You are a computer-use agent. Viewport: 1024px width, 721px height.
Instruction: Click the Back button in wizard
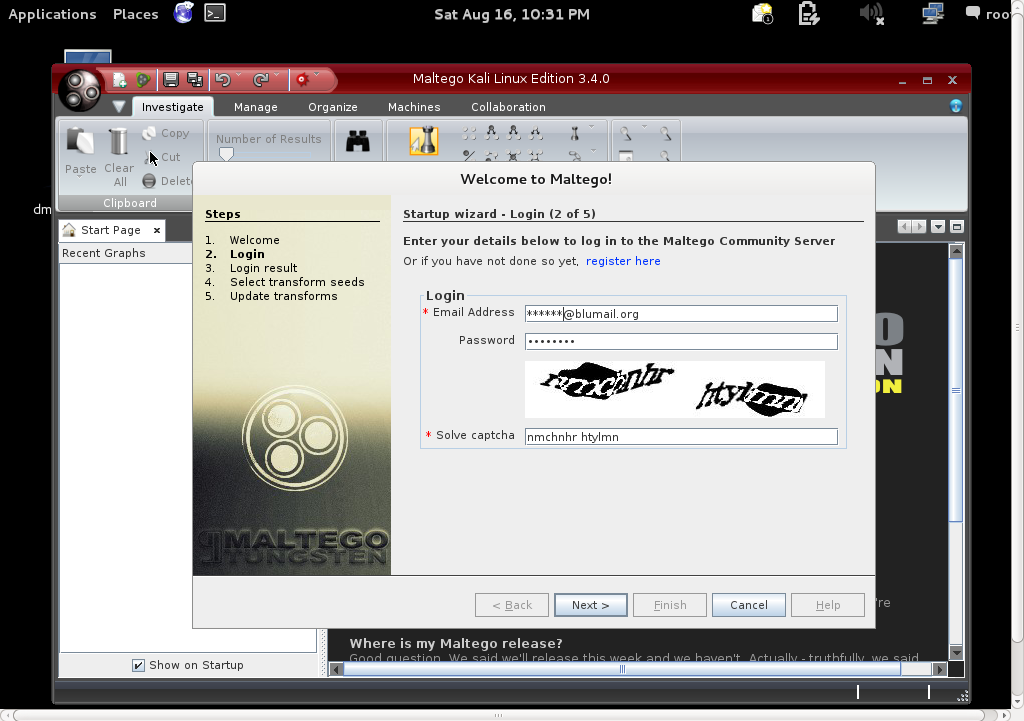(512, 605)
